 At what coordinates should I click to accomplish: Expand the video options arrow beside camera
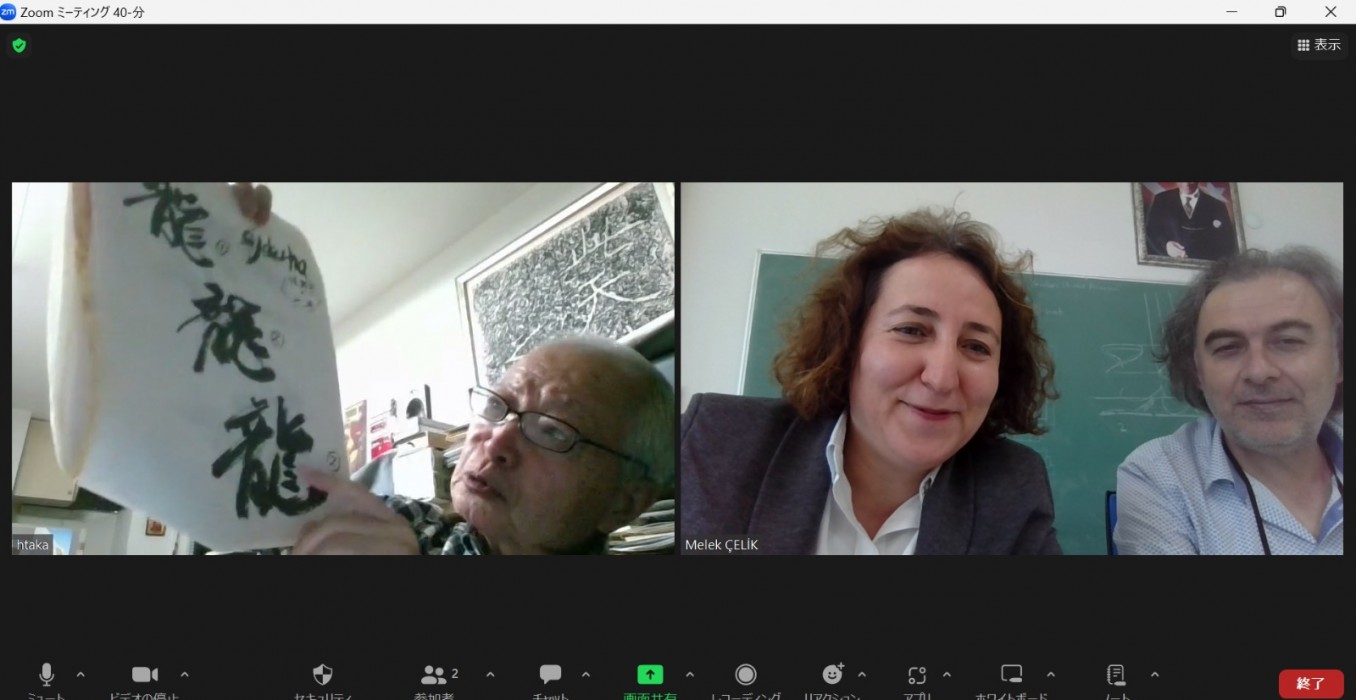[184, 675]
